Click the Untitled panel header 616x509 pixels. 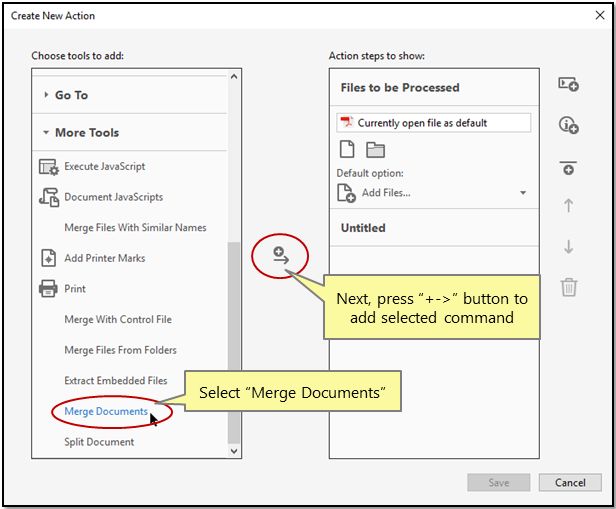434,228
